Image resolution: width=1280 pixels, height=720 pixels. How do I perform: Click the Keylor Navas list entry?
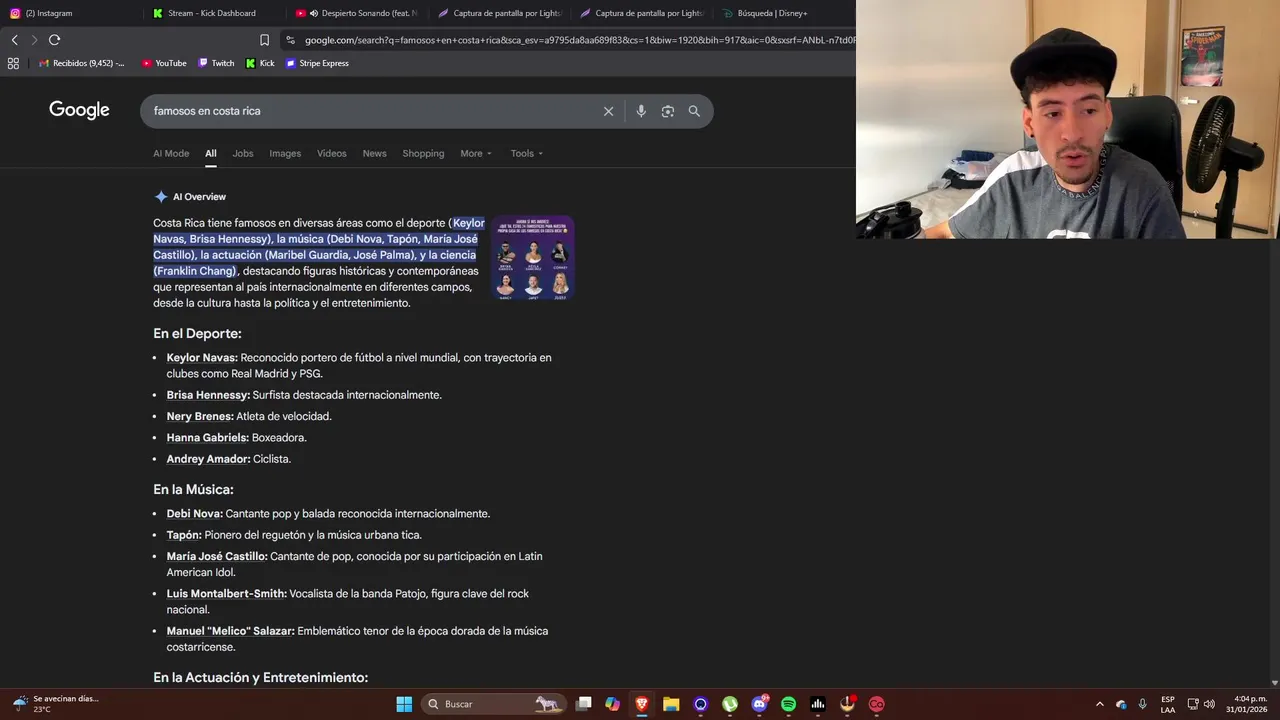pos(202,358)
